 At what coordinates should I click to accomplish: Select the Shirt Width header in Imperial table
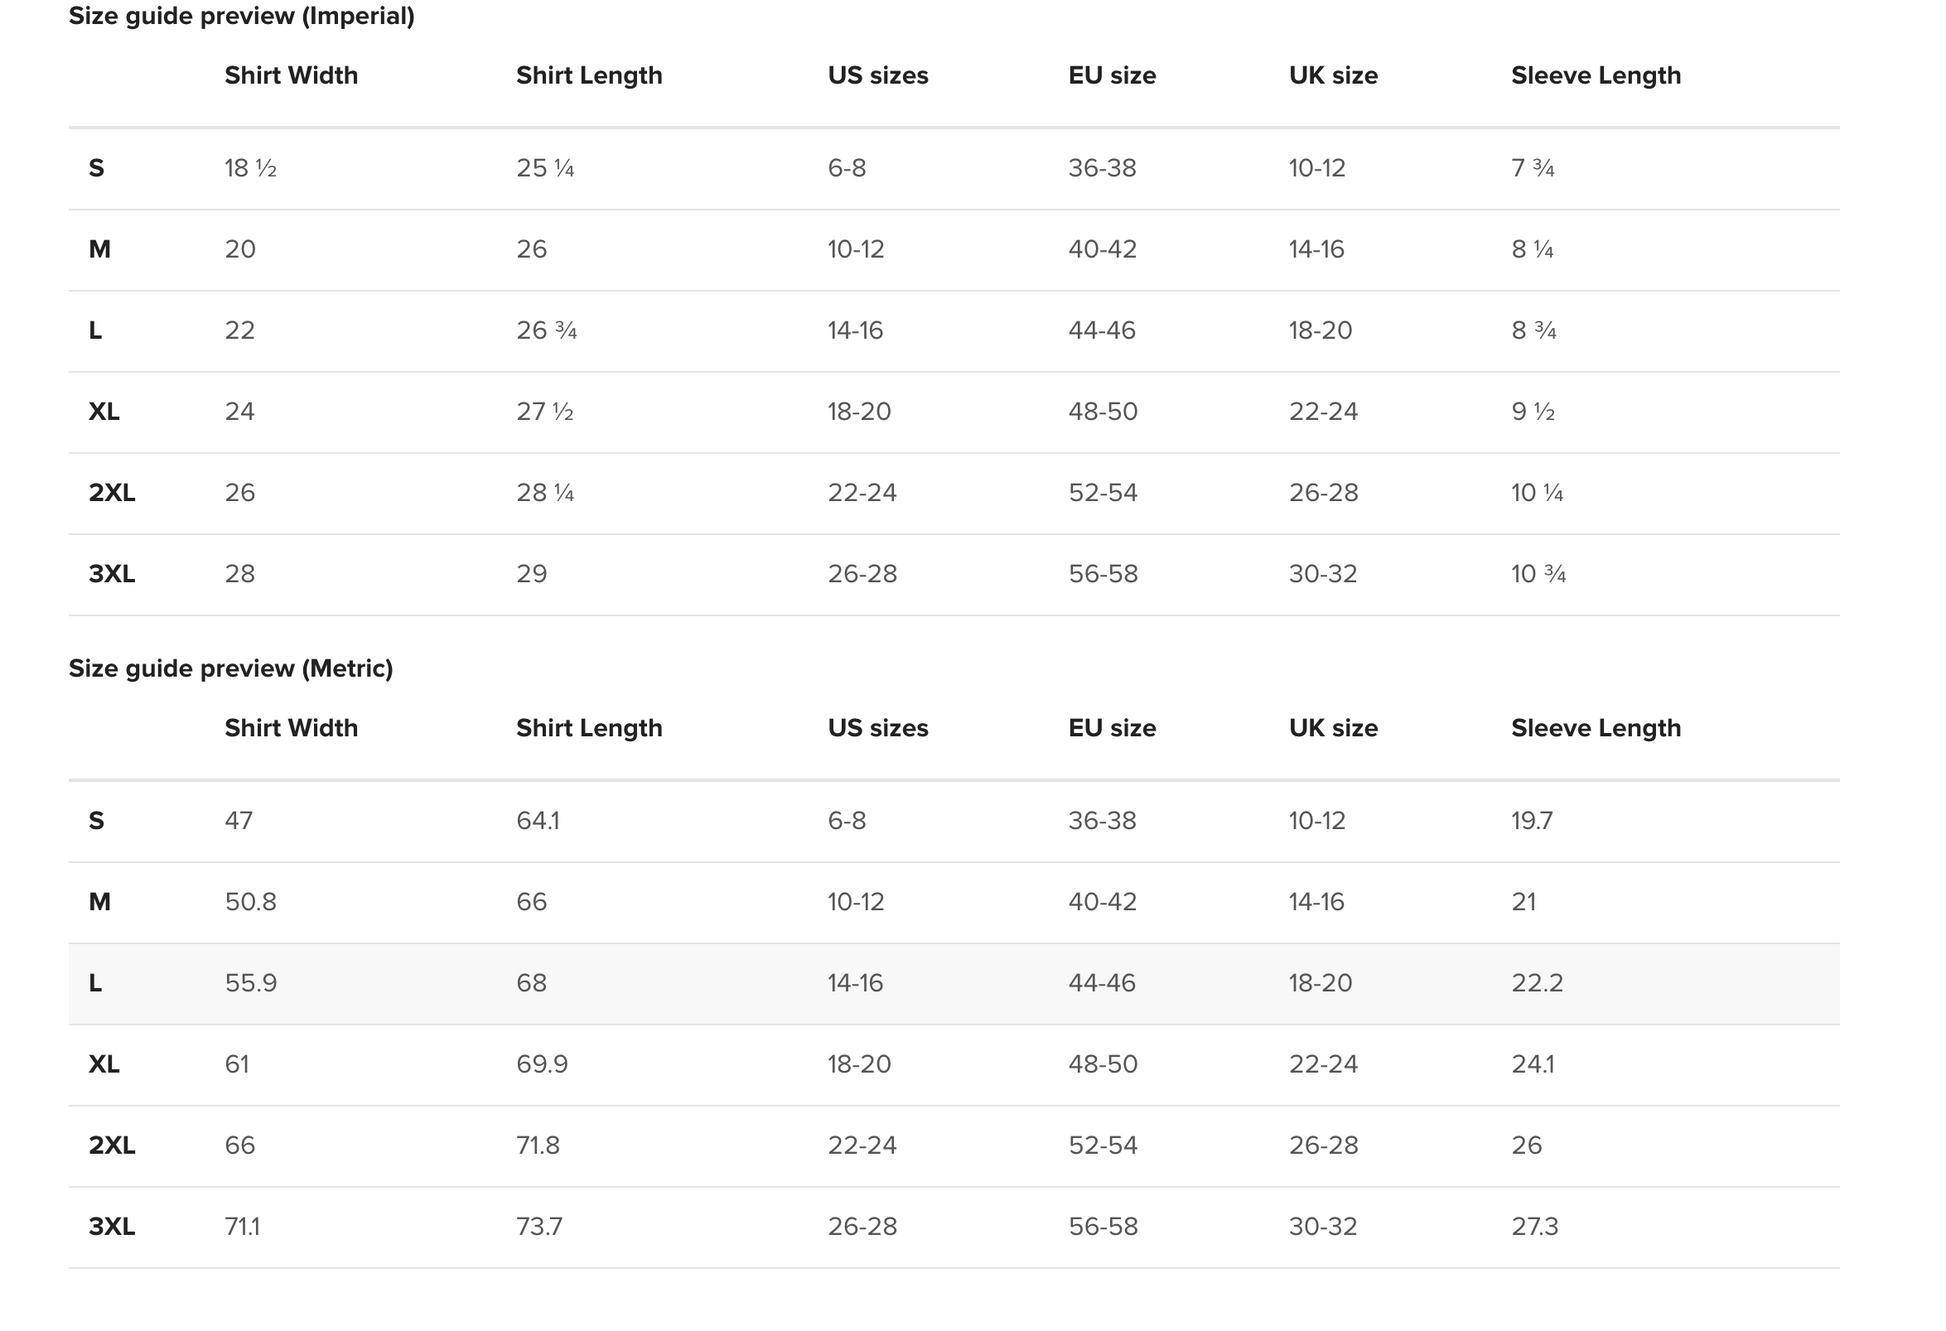click(291, 76)
